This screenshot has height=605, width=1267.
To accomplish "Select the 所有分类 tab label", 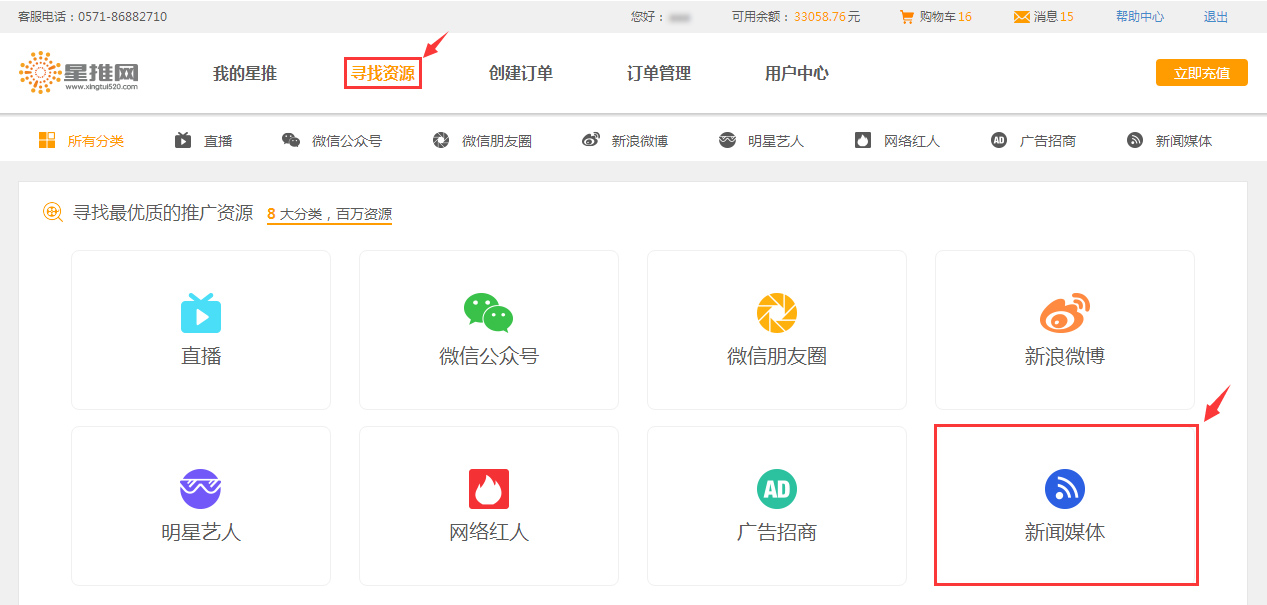I will pyautogui.click(x=96, y=141).
